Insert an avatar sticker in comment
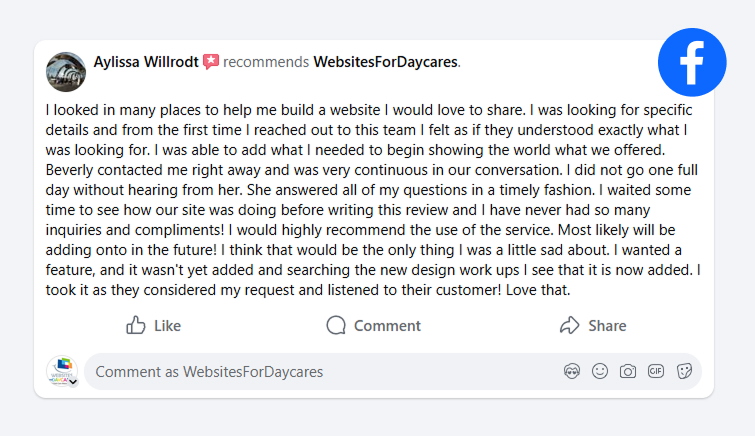Image resolution: width=755 pixels, height=436 pixels. tap(572, 371)
